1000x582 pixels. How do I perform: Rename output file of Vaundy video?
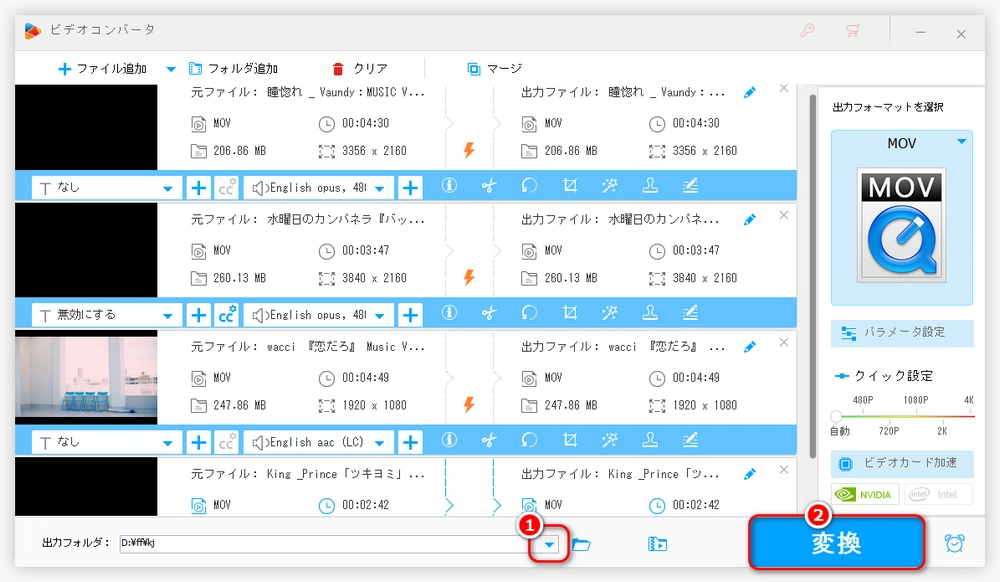(750, 92)
